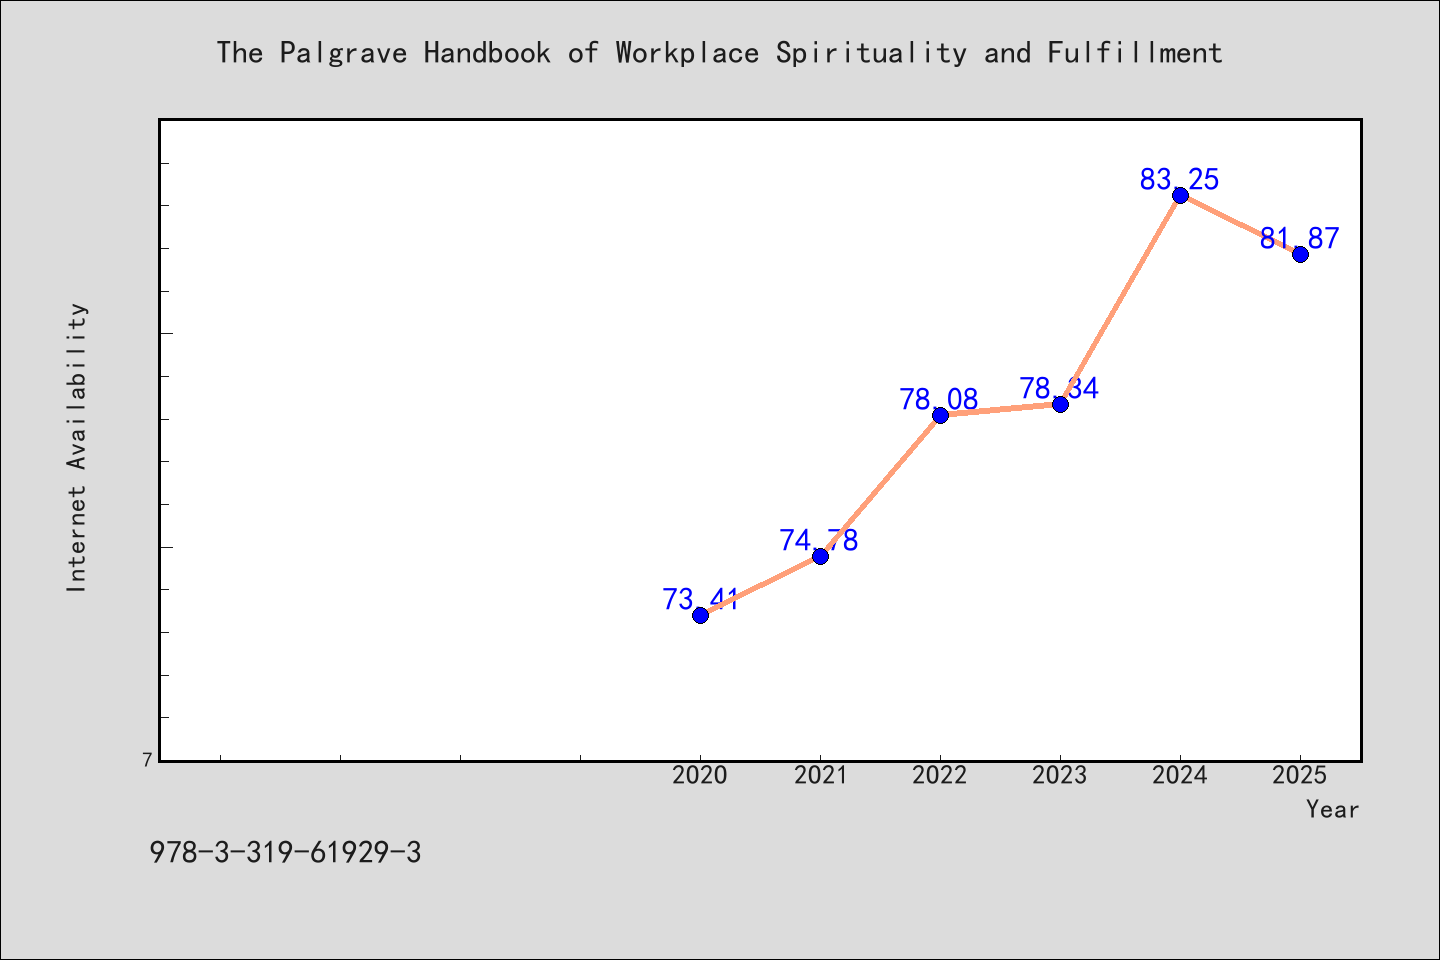
Task: Select the 74.78 value label
Action: pyautogui.click(x=819, y=541)
